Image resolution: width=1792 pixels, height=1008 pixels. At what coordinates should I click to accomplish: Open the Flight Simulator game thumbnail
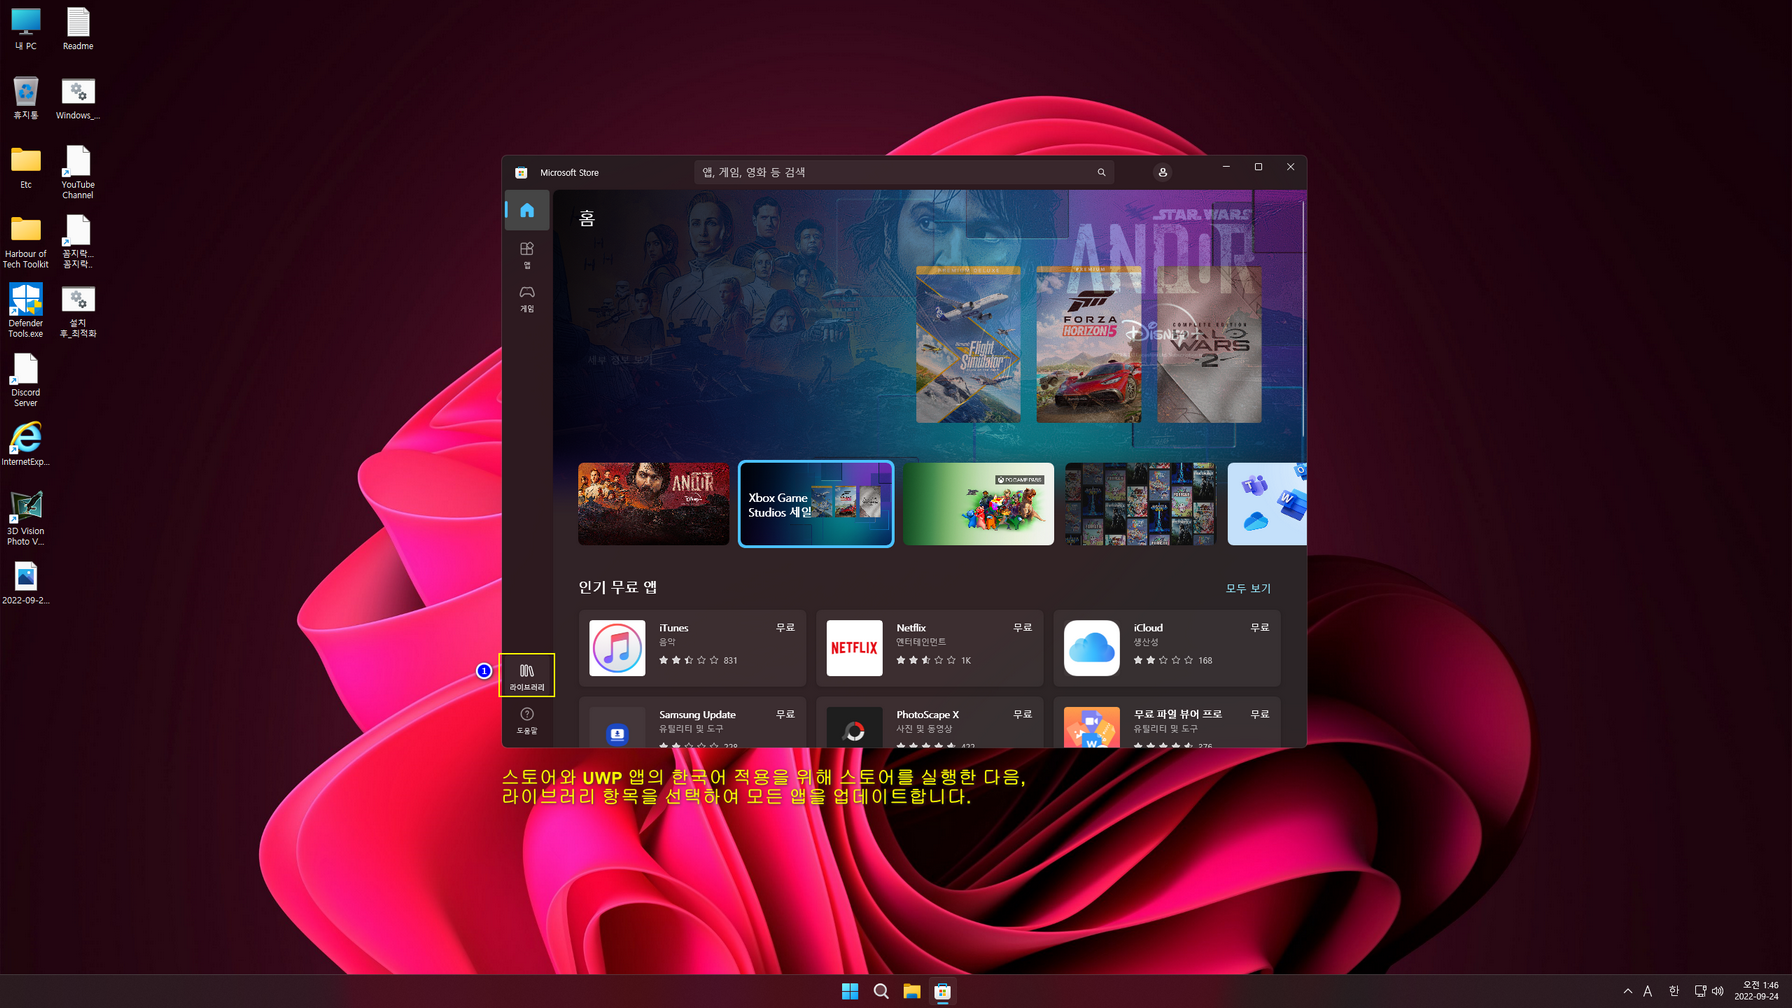[968, 344]
